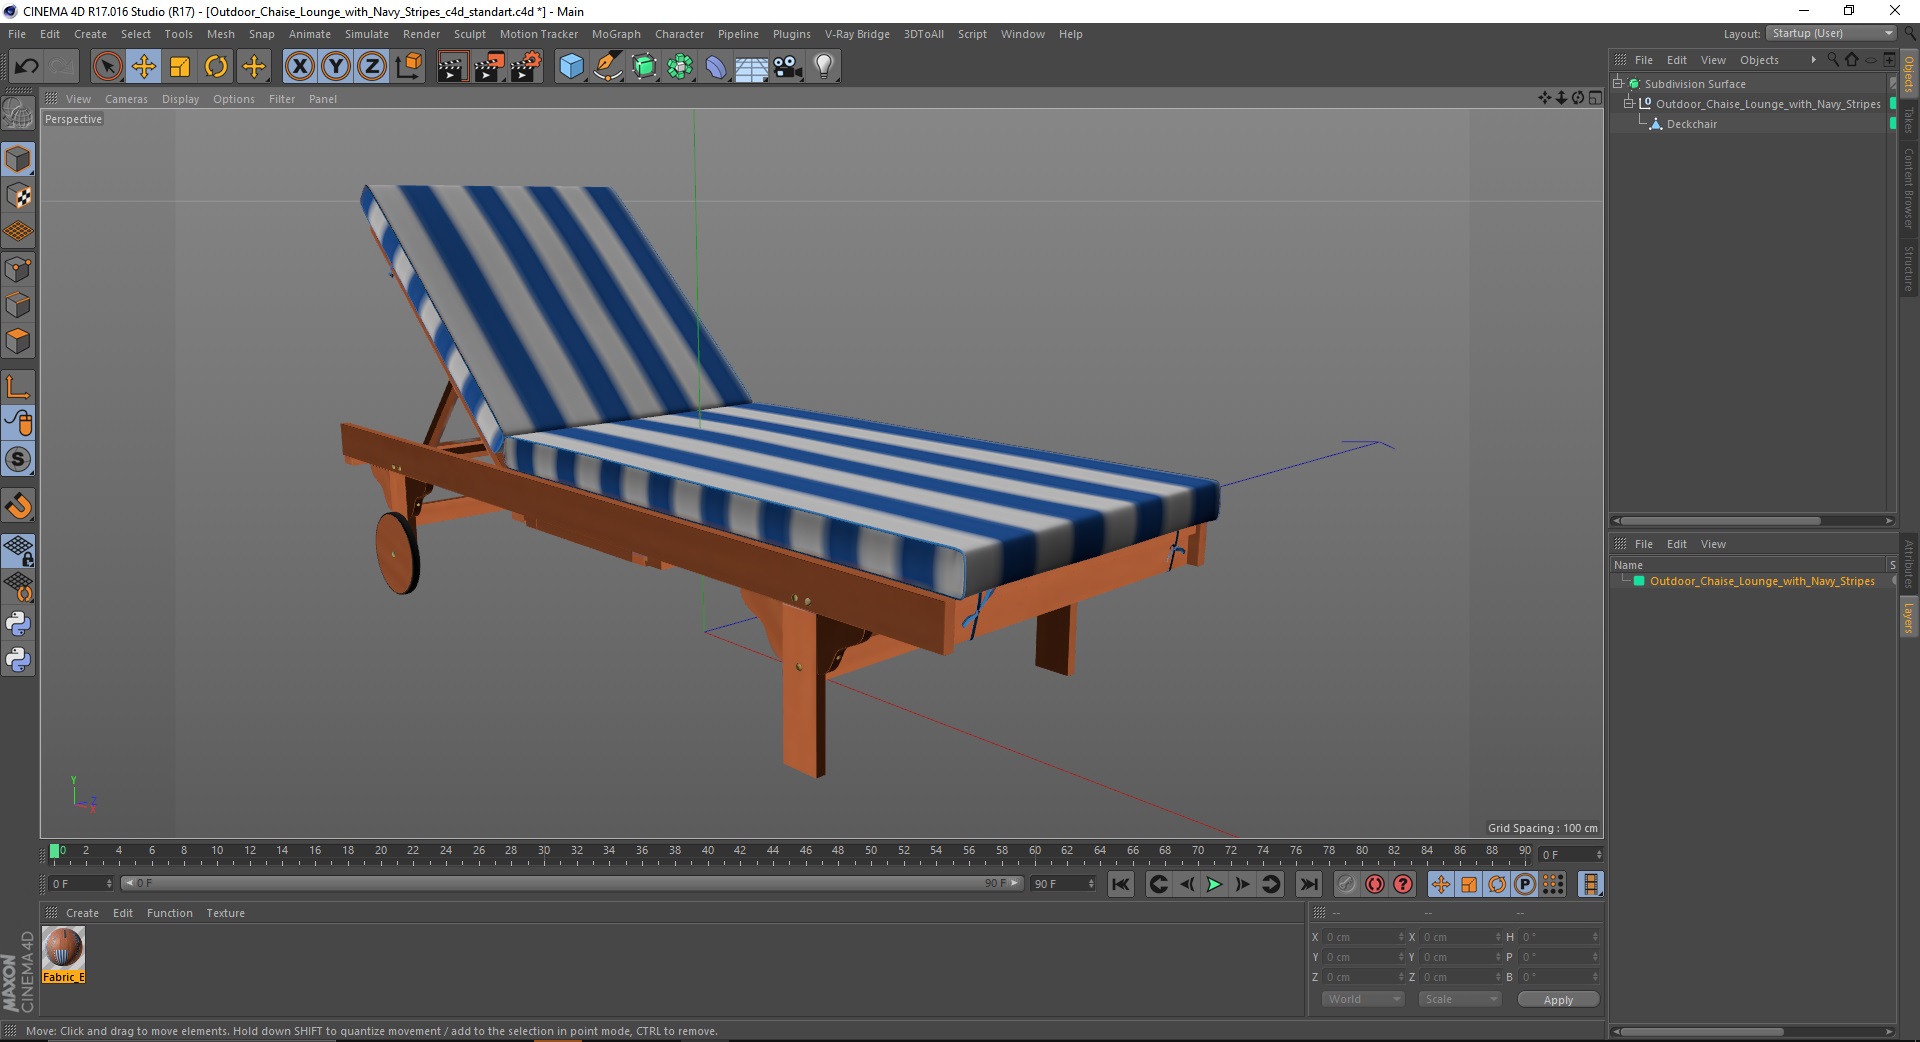This screenshot has width=1920, height=1042.
Task: Activate the Scale tool
Action: 180,67
